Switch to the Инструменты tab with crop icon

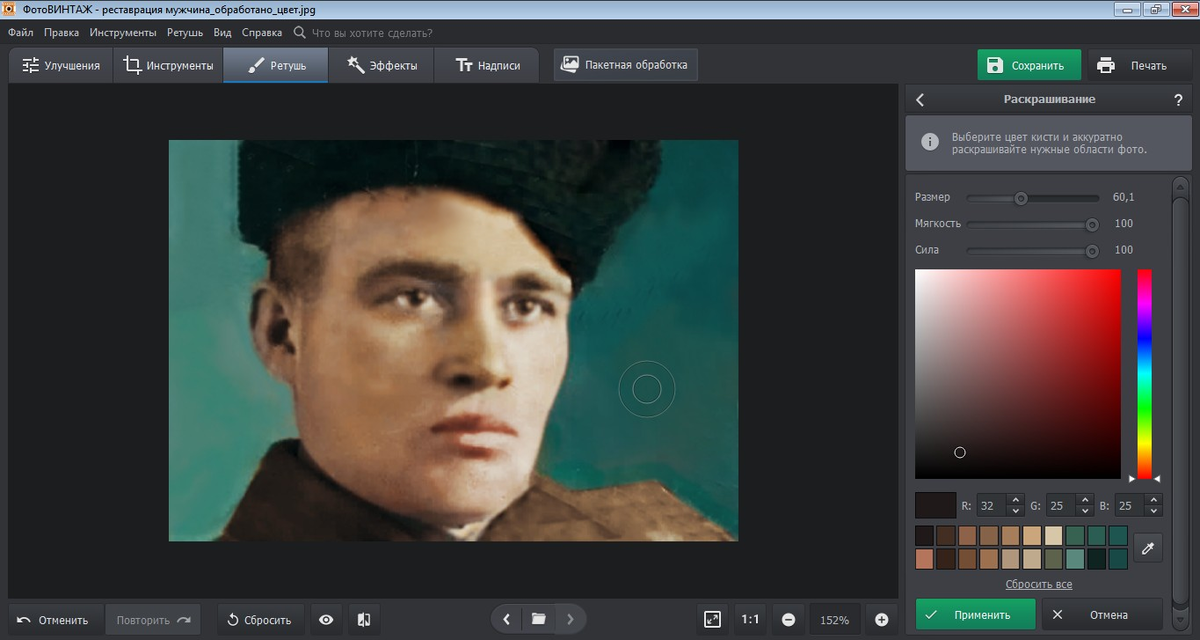[168, 65]
